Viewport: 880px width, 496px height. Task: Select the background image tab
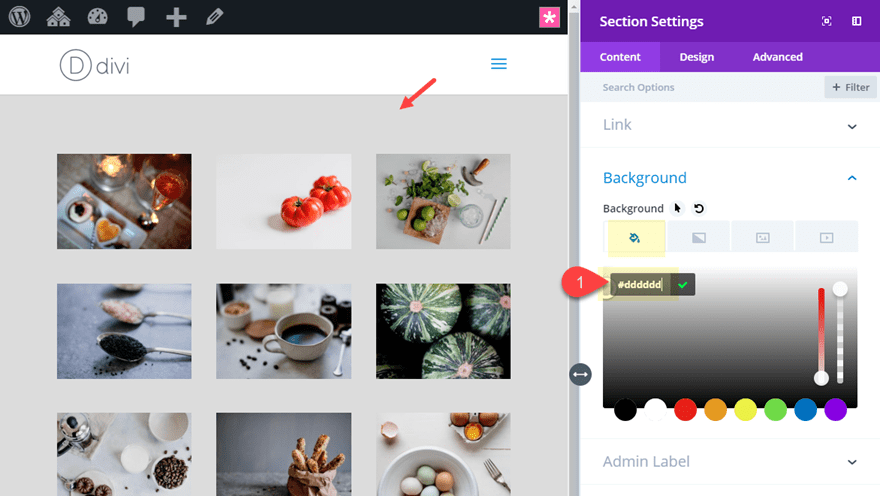pyautogui.click(x=763, y=238)
